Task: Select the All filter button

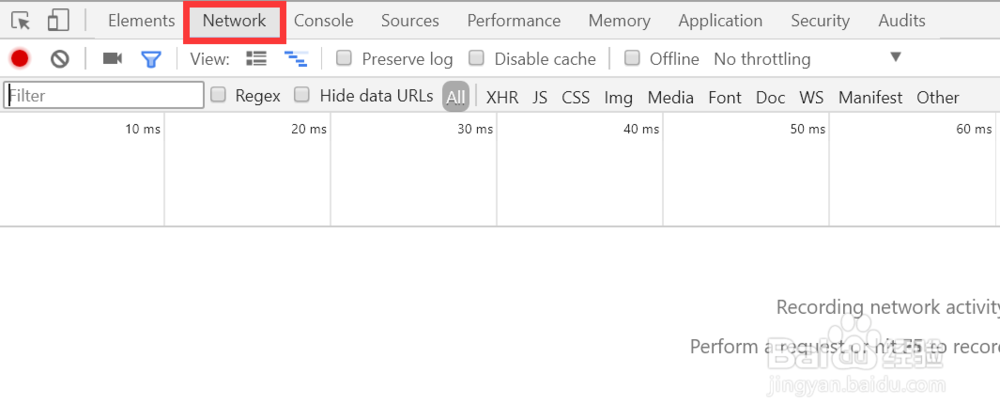Action: pyautogui.click(x=455, y=97)
